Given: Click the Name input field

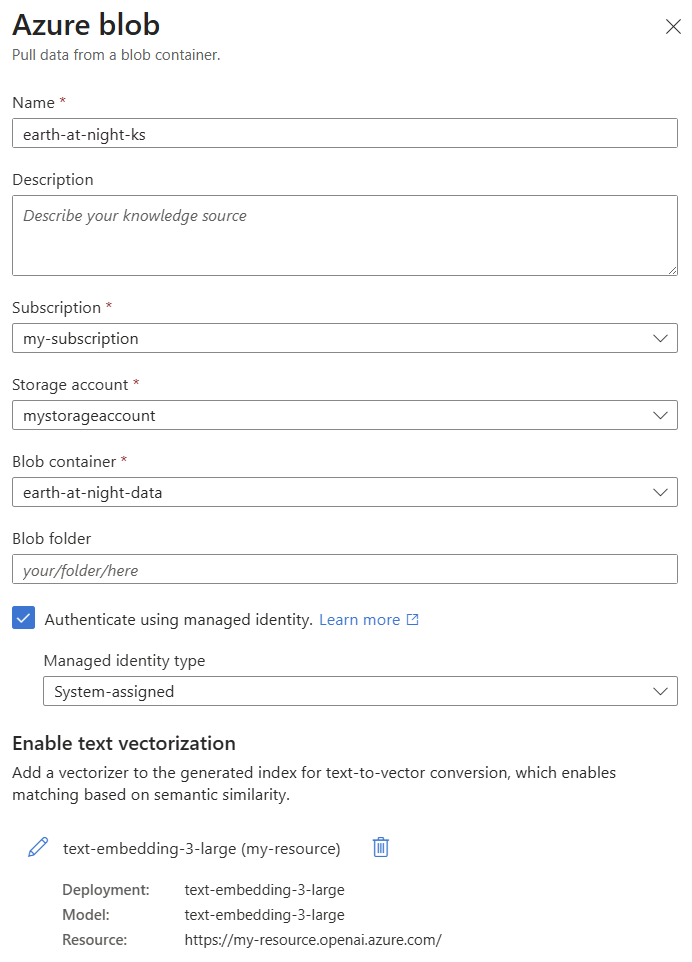Looking at the screenshot, I should point(344,133).
